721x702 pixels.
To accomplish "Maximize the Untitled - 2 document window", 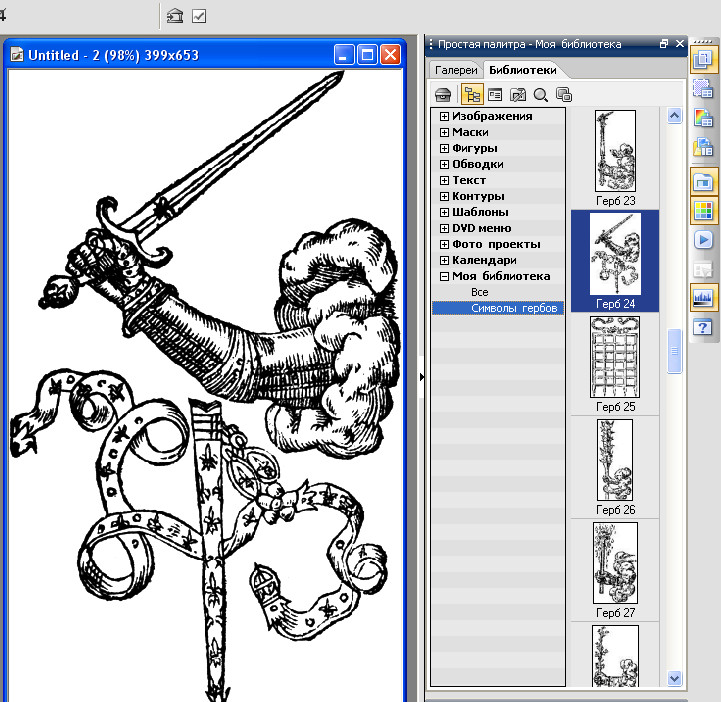I will (x=367, y=55).
